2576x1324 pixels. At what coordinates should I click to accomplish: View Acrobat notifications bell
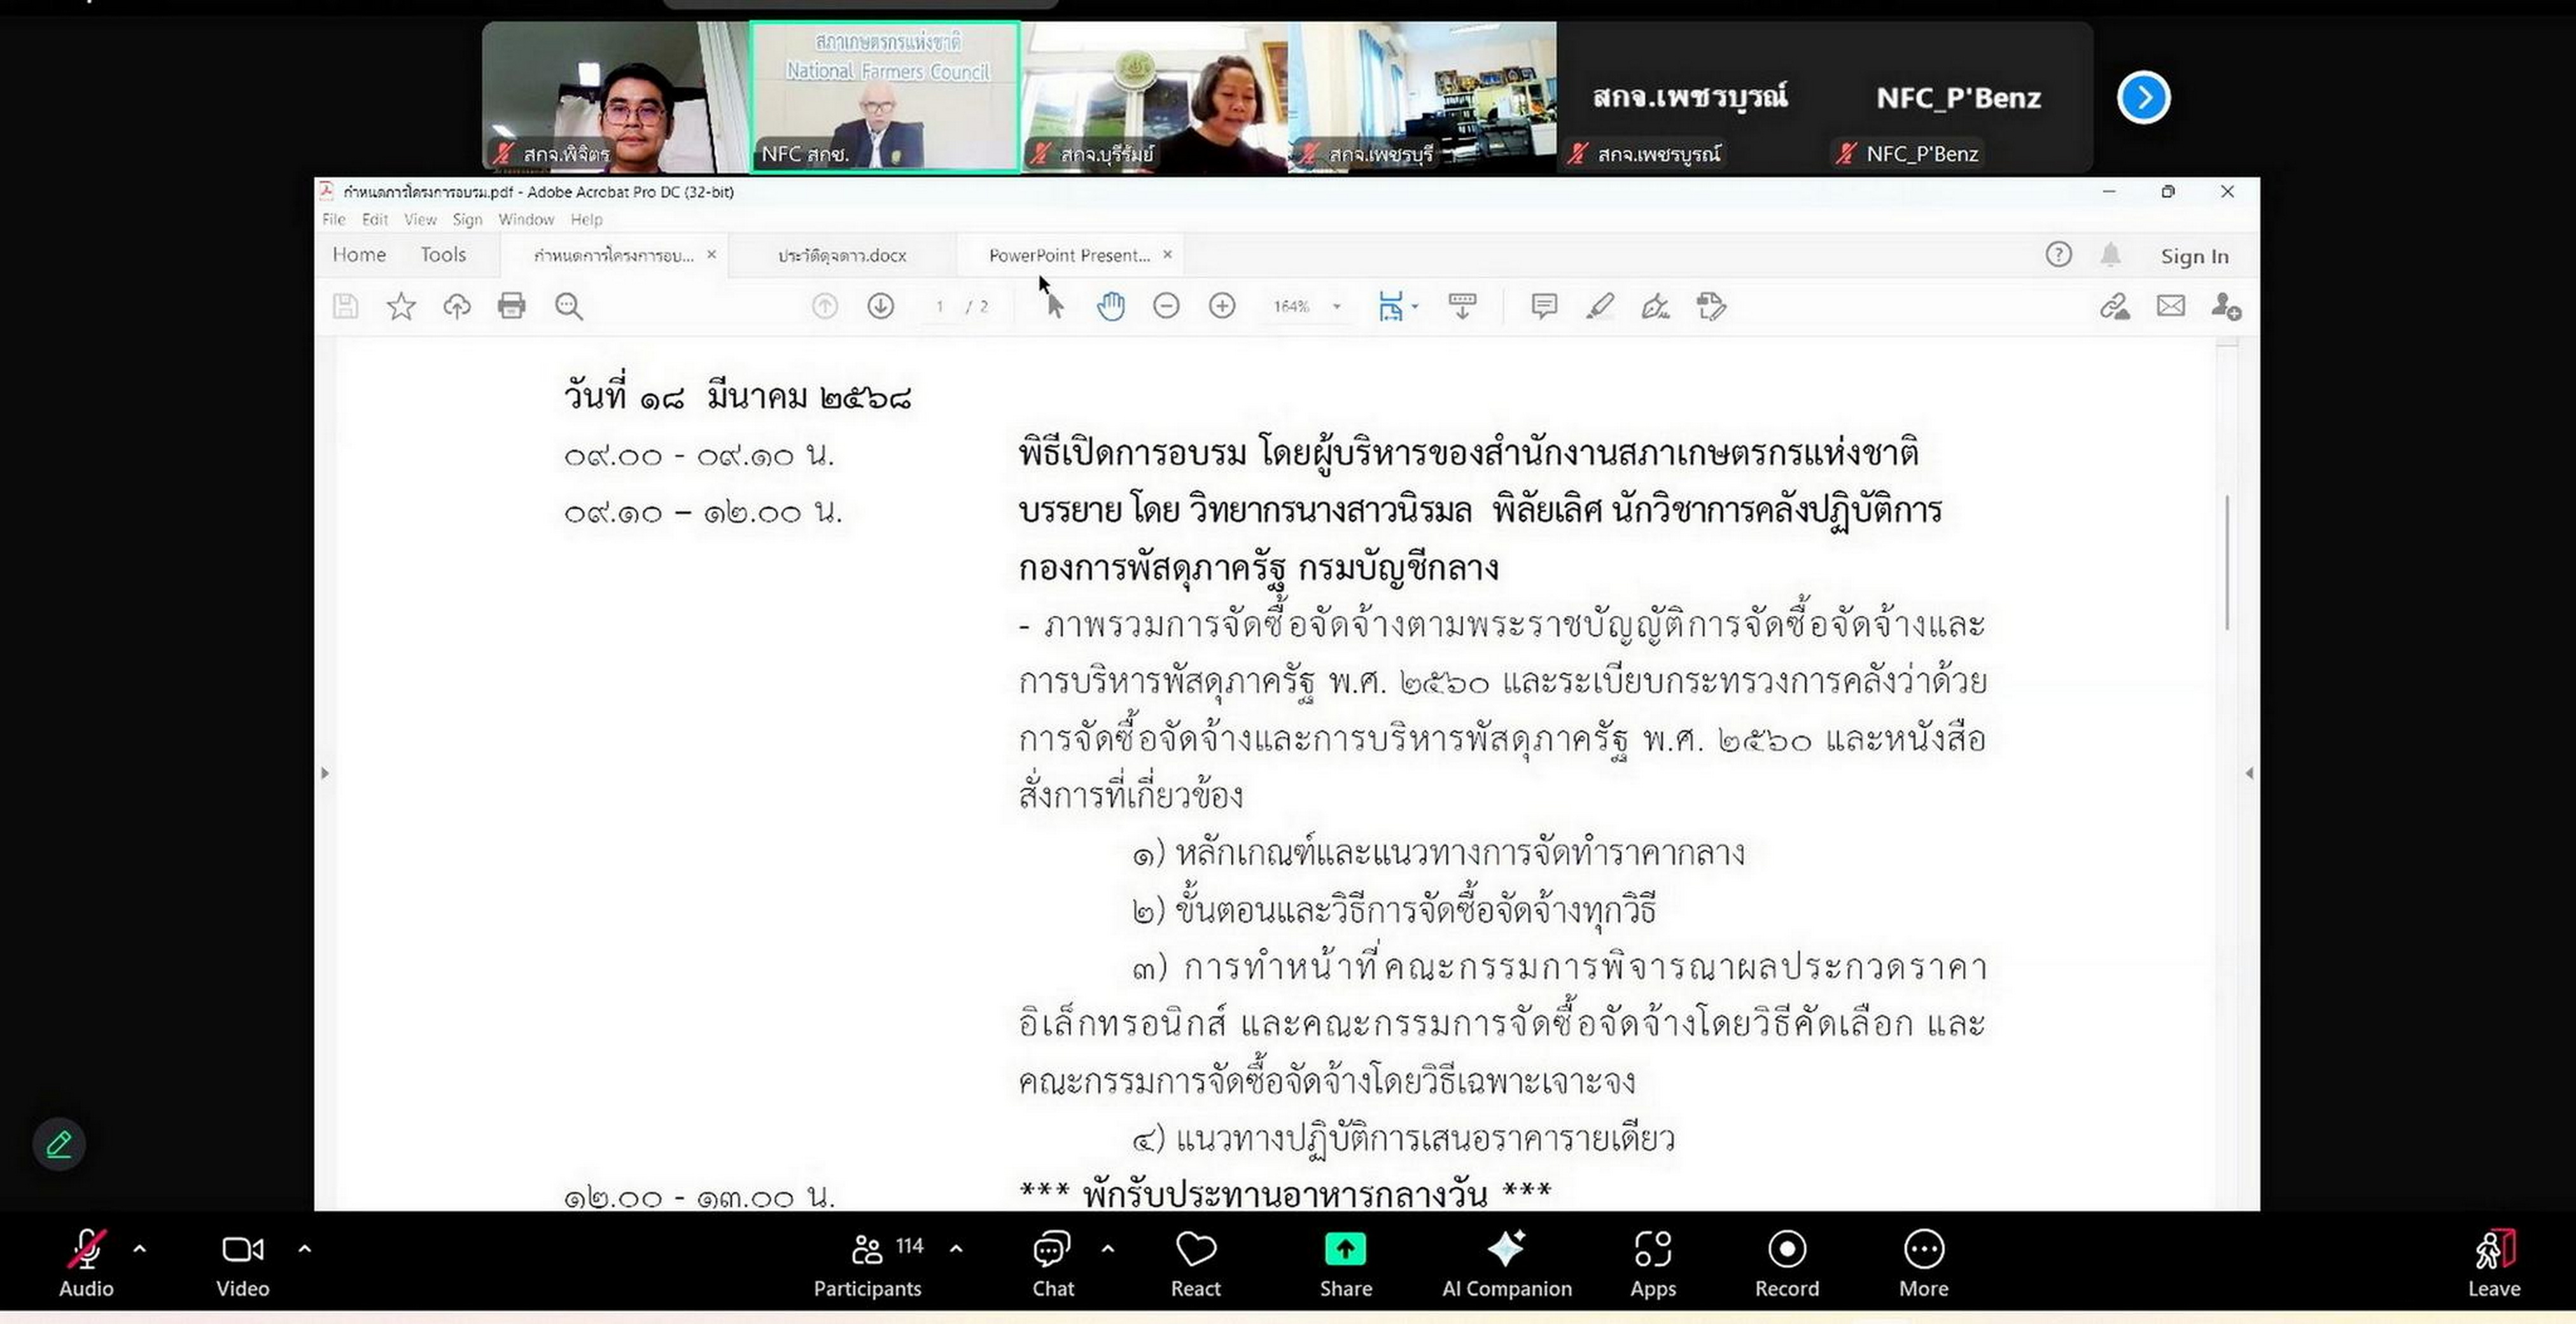tap(2111, 255)
